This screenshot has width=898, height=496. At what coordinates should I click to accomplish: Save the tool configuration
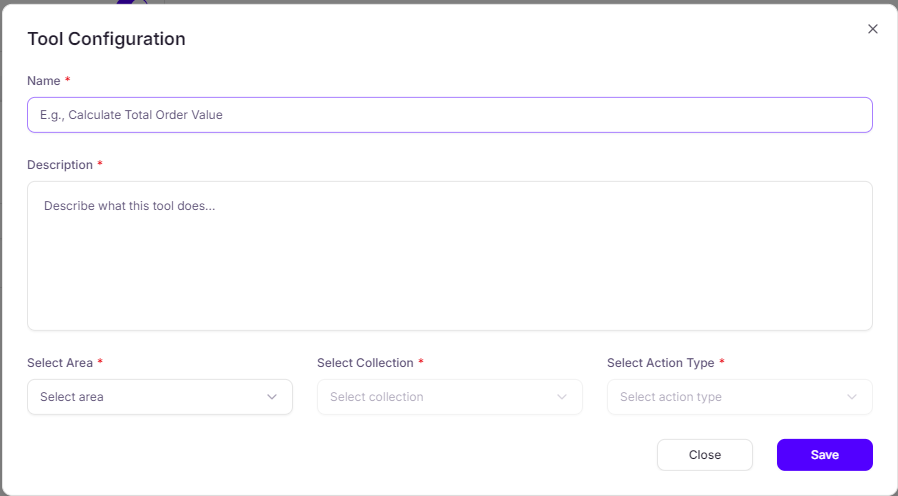point(824,455)
